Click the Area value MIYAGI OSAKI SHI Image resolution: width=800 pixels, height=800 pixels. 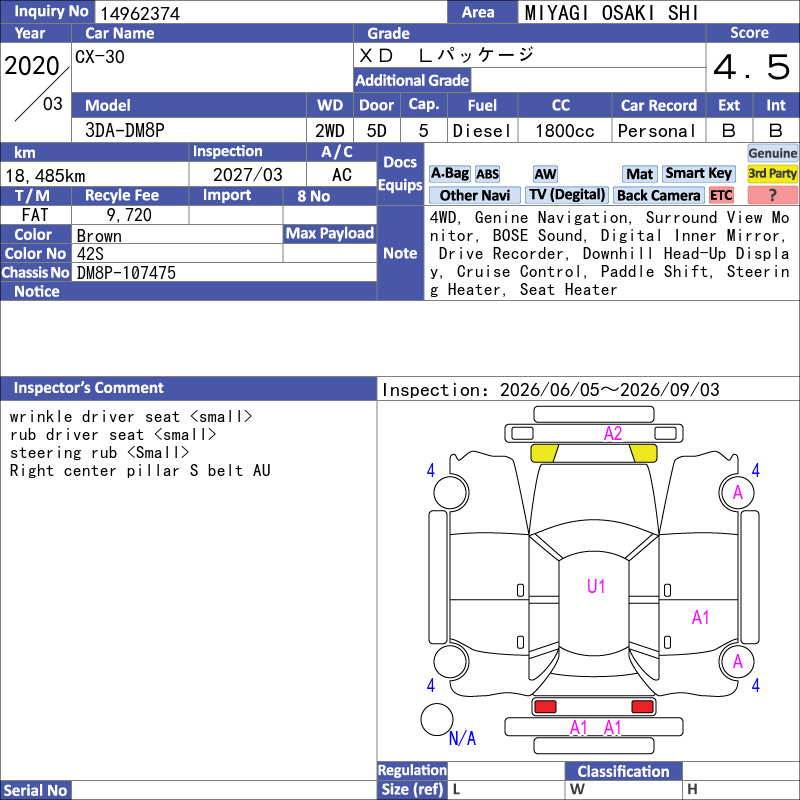[611, 13]
